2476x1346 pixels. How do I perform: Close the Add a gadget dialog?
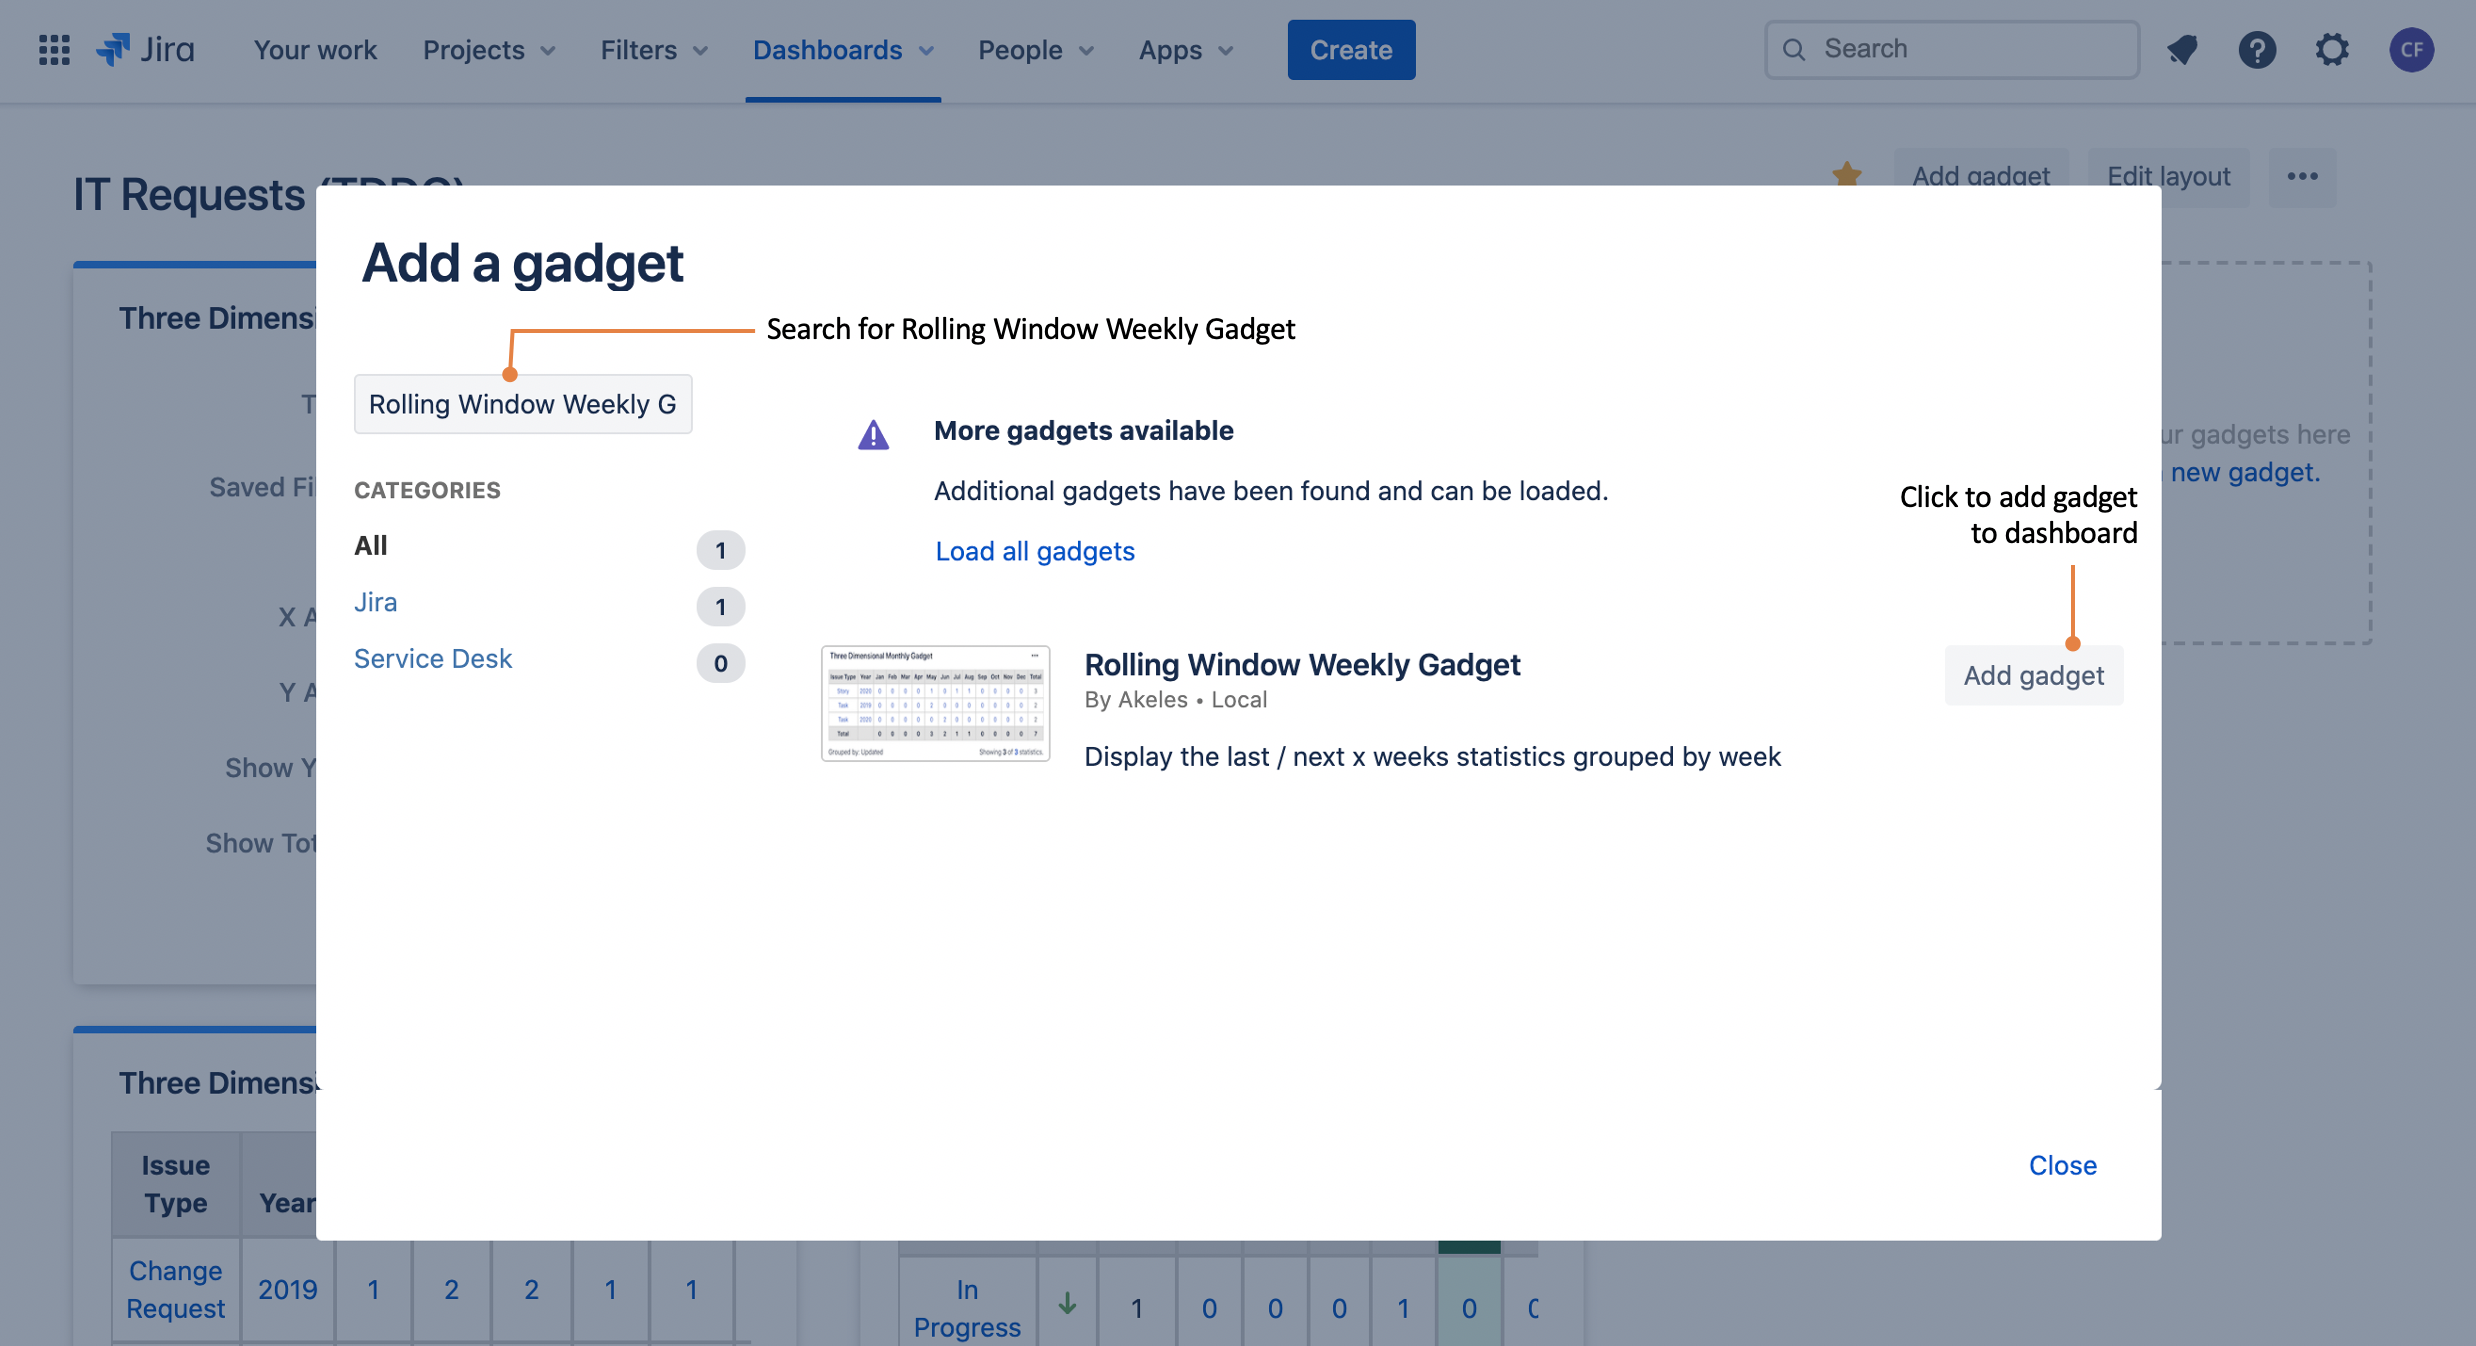coord(2062,1165)
